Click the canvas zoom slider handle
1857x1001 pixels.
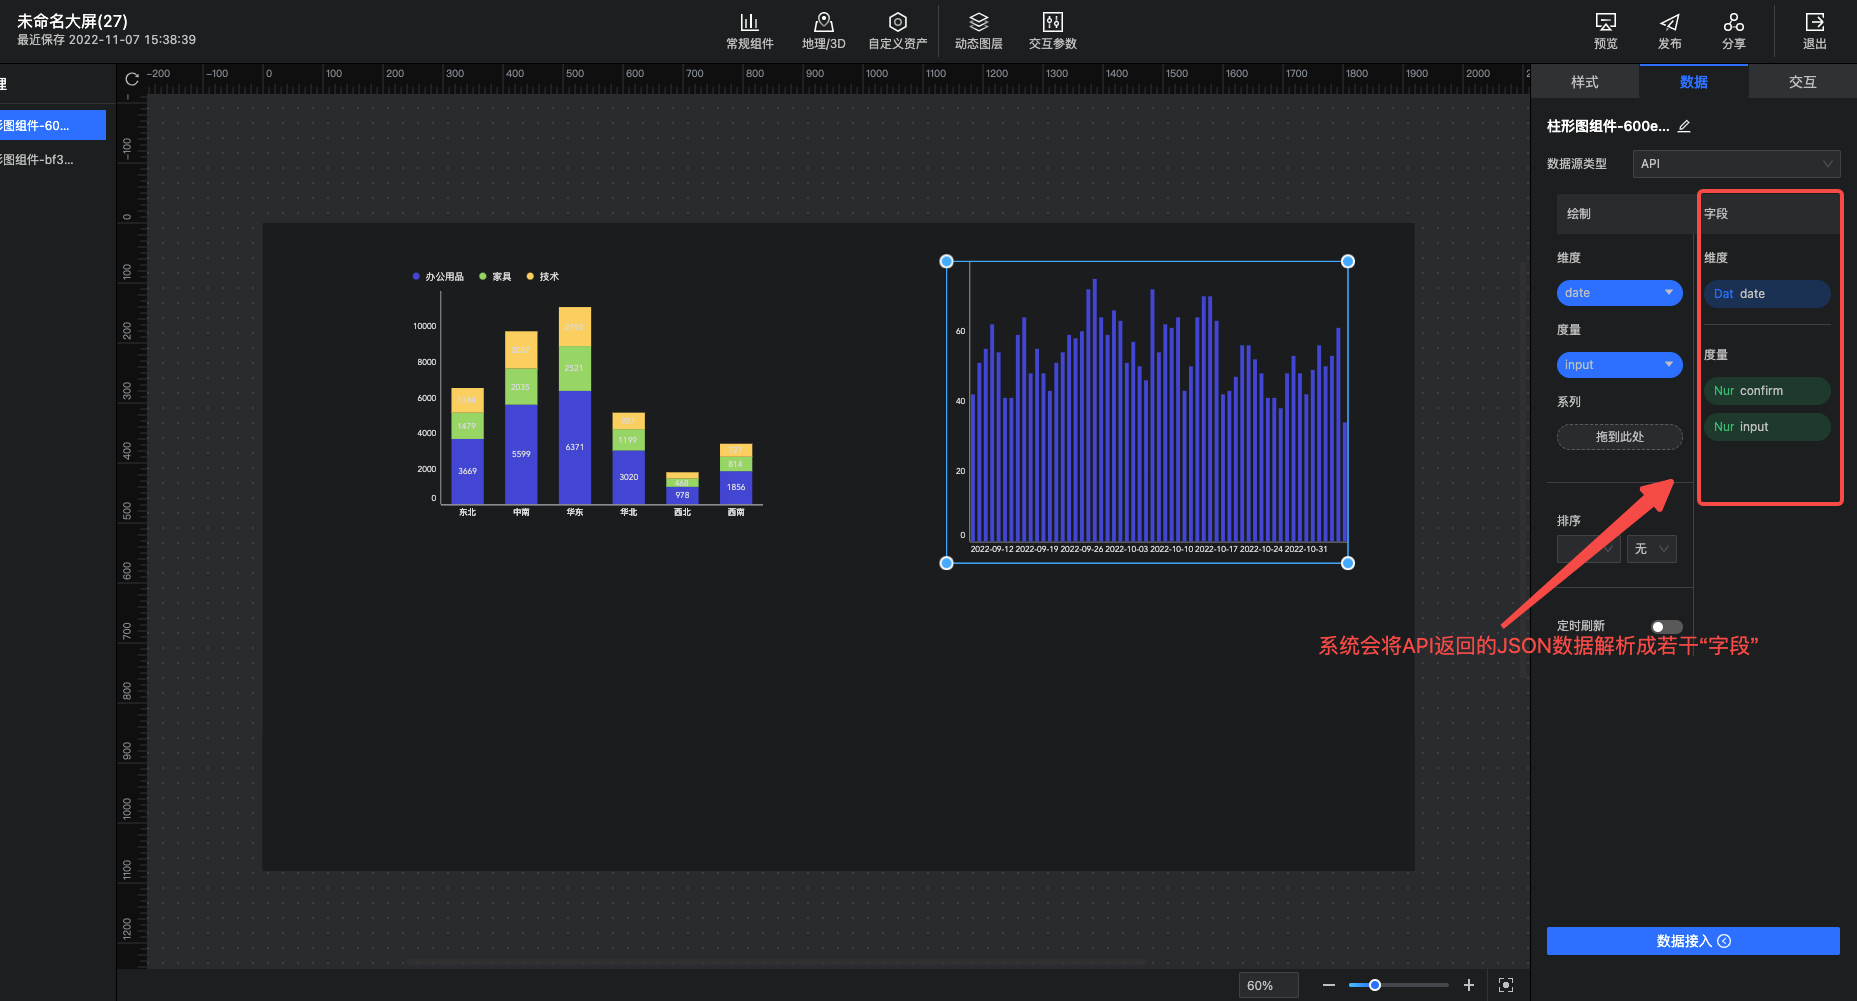coord(1375,985)
